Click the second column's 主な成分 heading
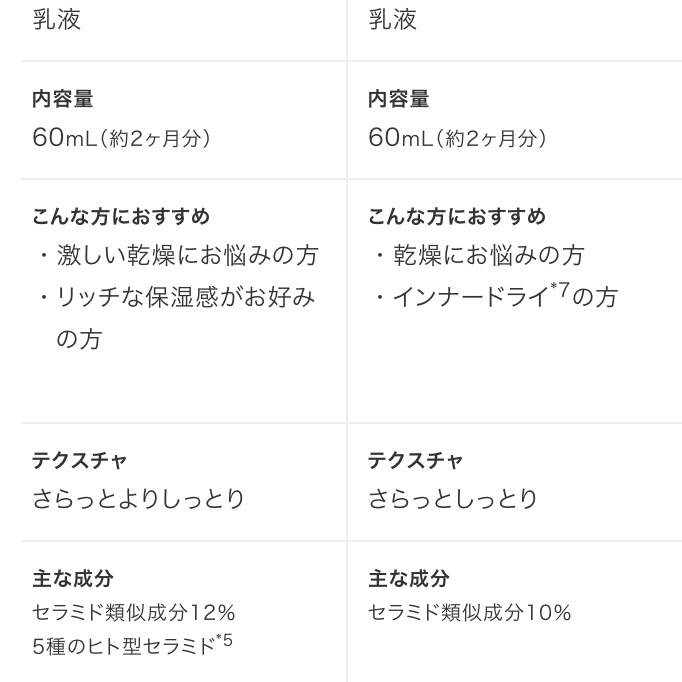 [x=409, y=578]
